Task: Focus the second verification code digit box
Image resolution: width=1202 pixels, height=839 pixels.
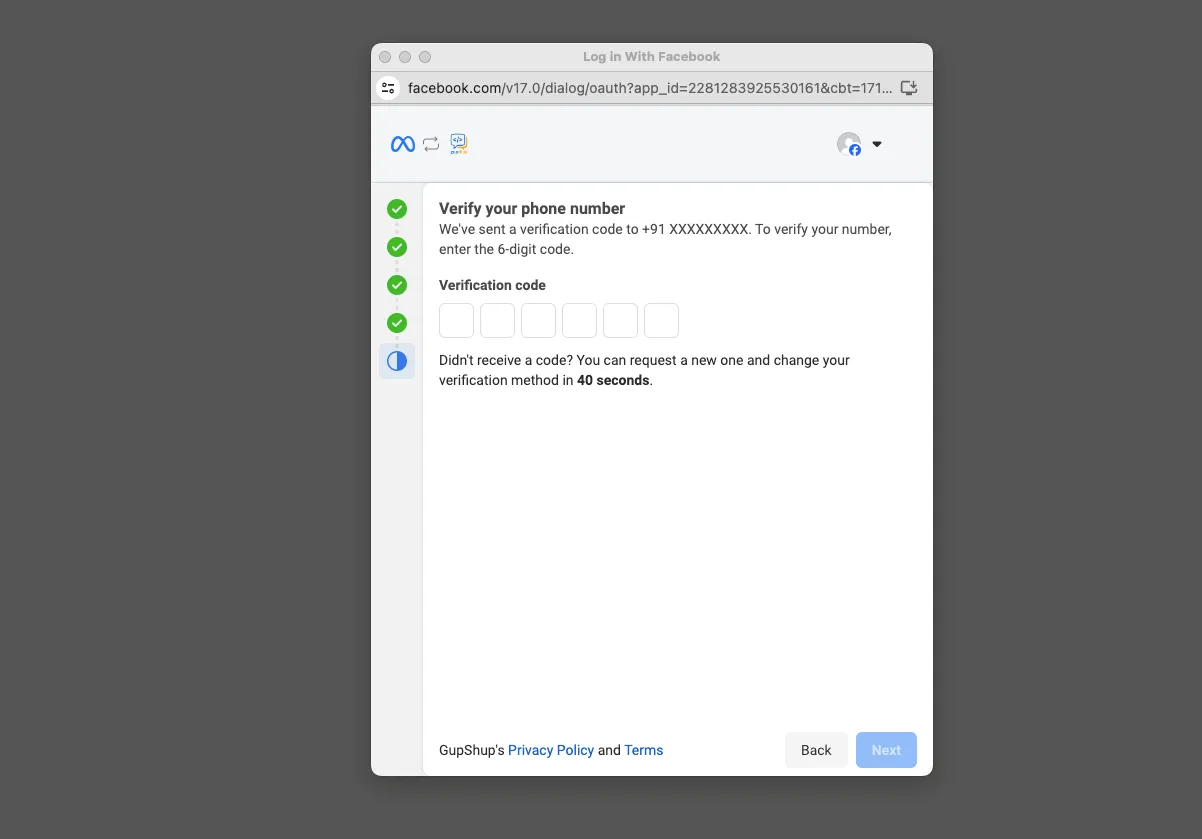Action: pyautogui.click(x=497, y=321)
